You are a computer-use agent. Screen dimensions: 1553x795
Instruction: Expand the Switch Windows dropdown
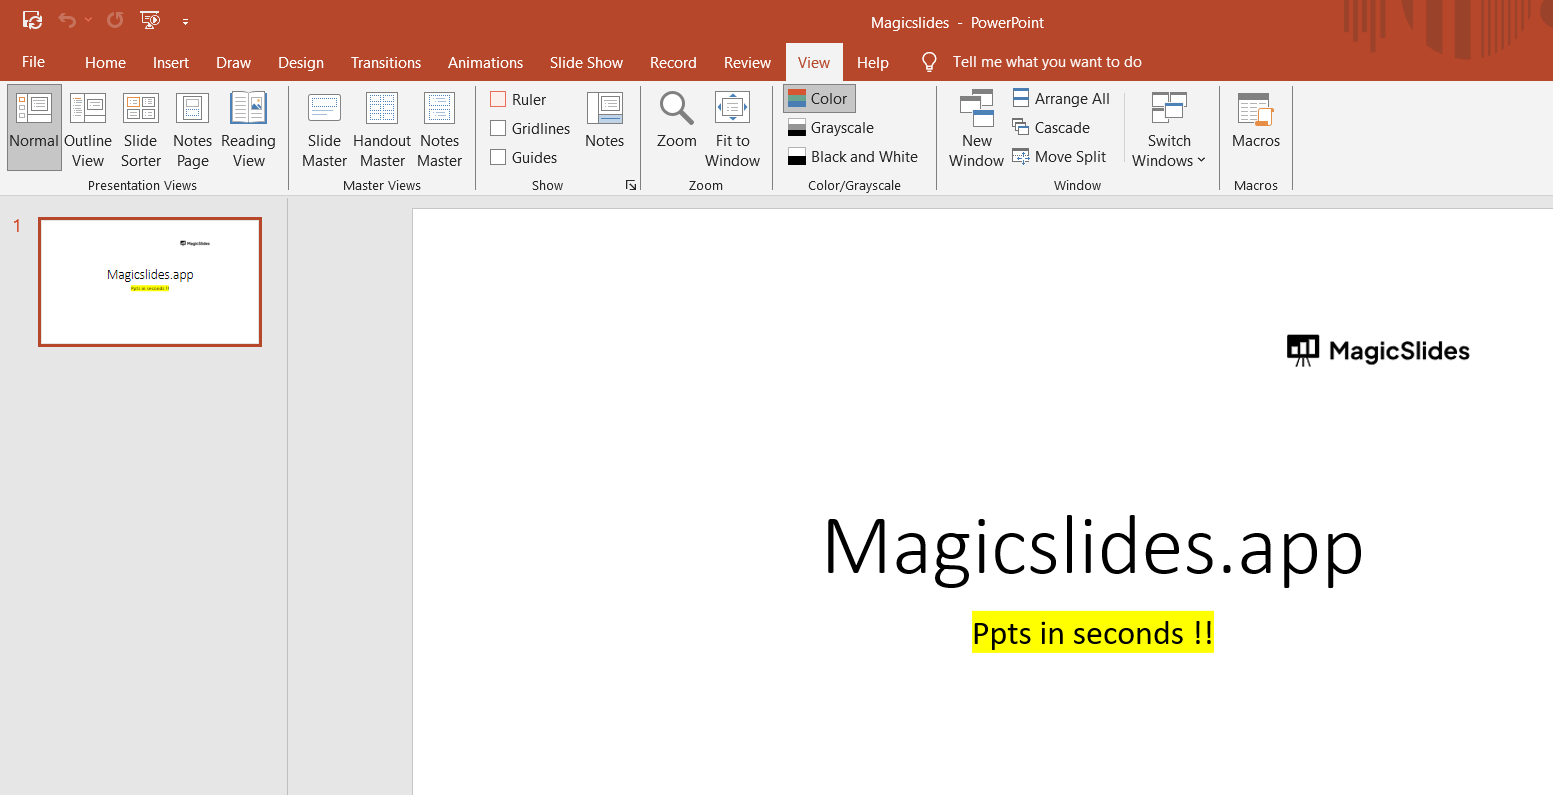pyautogui.click(x=1169, y=150)
